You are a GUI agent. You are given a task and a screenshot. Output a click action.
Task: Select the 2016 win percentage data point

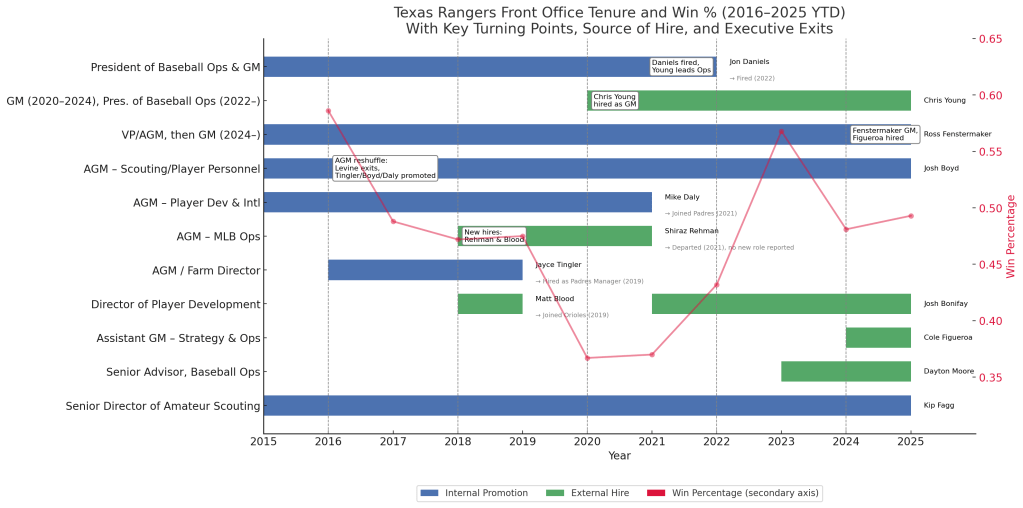coord(328,111)
